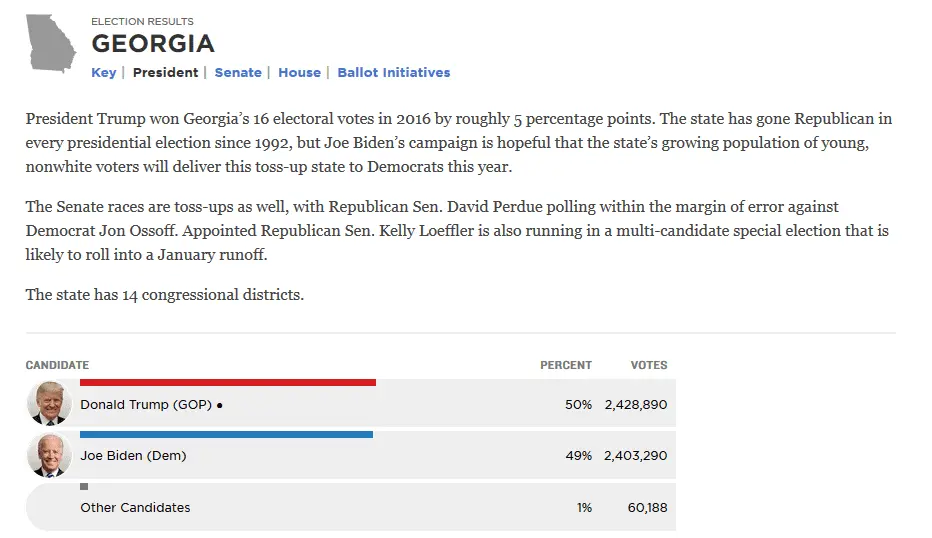Click the Other Candidates row label
Viewport: 932px width, 538px height.
(135, 508)
